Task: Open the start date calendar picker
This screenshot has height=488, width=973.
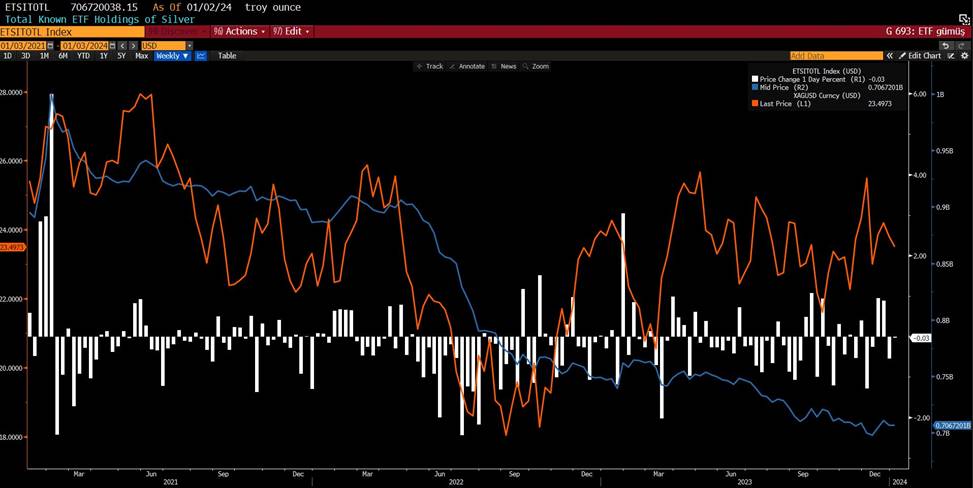Action: coord(51,46)
